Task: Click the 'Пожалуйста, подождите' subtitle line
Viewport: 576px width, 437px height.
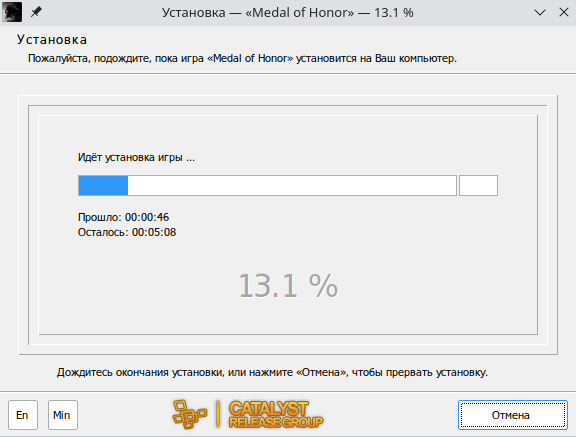Action: (242, 58)
